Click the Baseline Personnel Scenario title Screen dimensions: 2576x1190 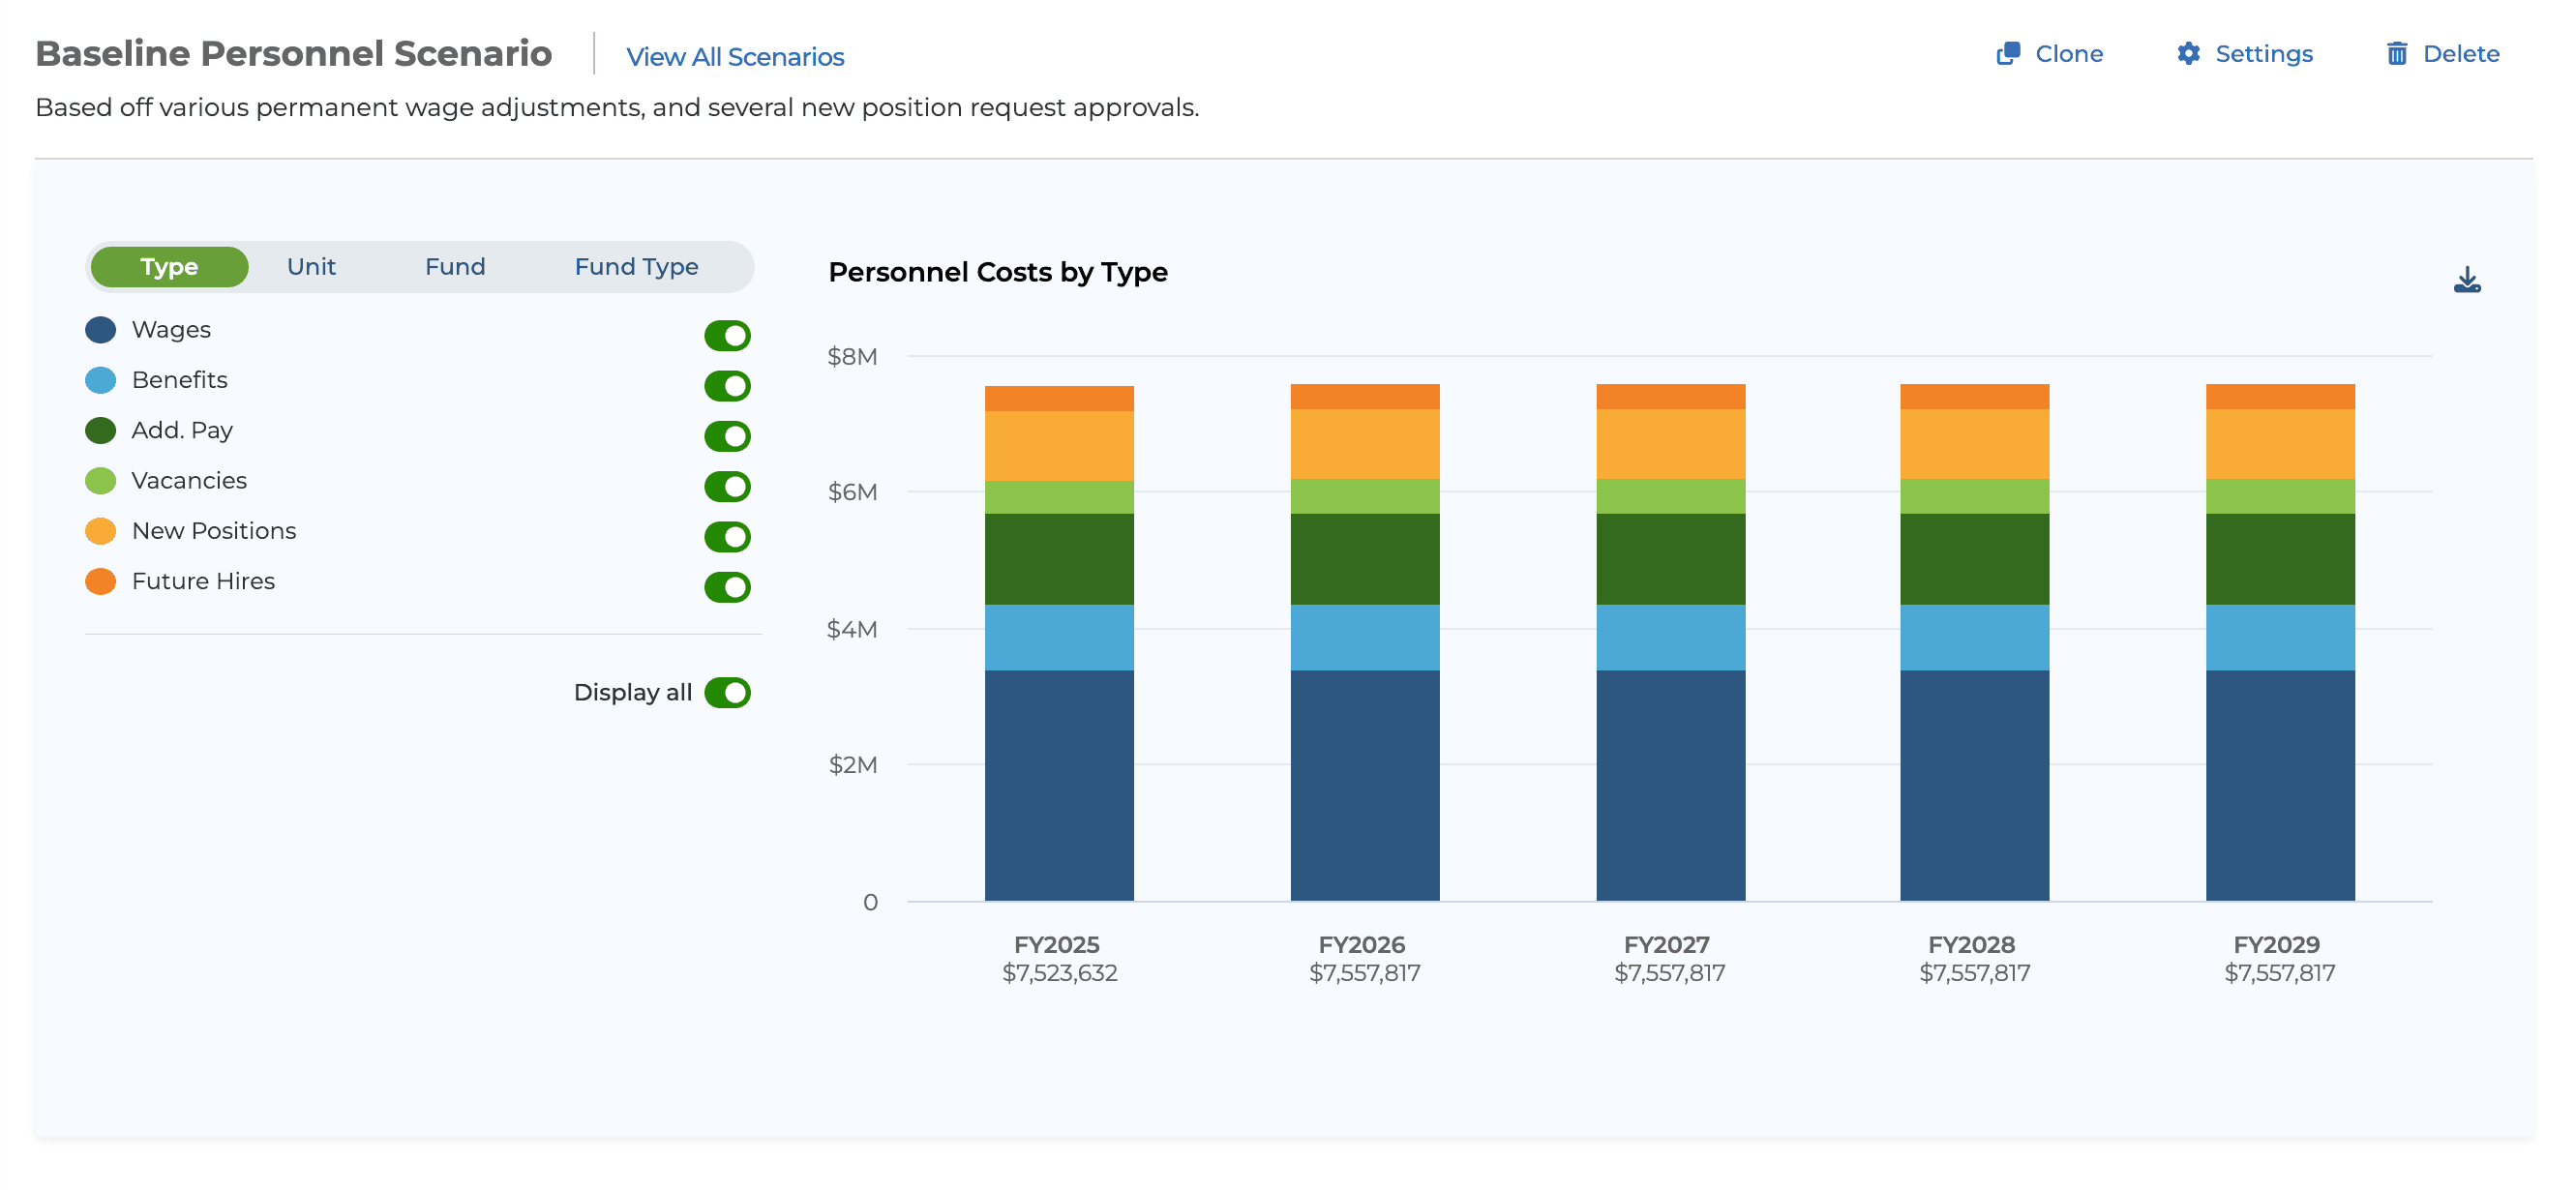[x=293, y=53]
